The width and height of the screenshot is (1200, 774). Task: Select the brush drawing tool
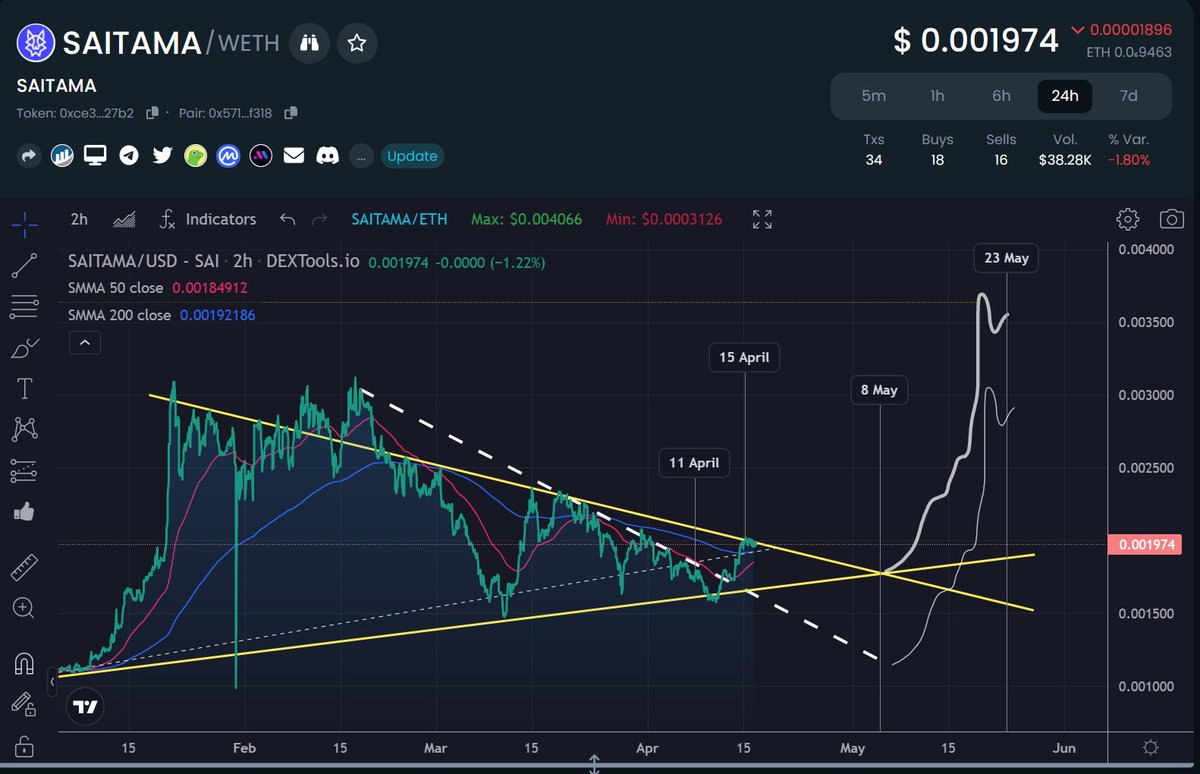25,348
